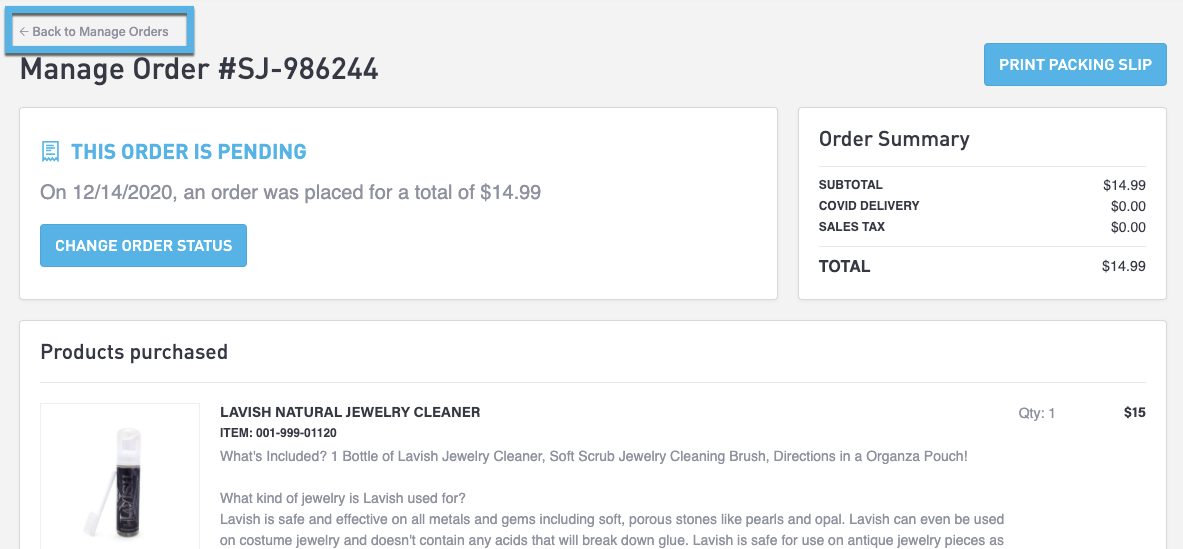Select the Lavish Natural Jewelry Cleaner title
The width and height of the screenshot is (1183, 549).
tap(350, 412)
